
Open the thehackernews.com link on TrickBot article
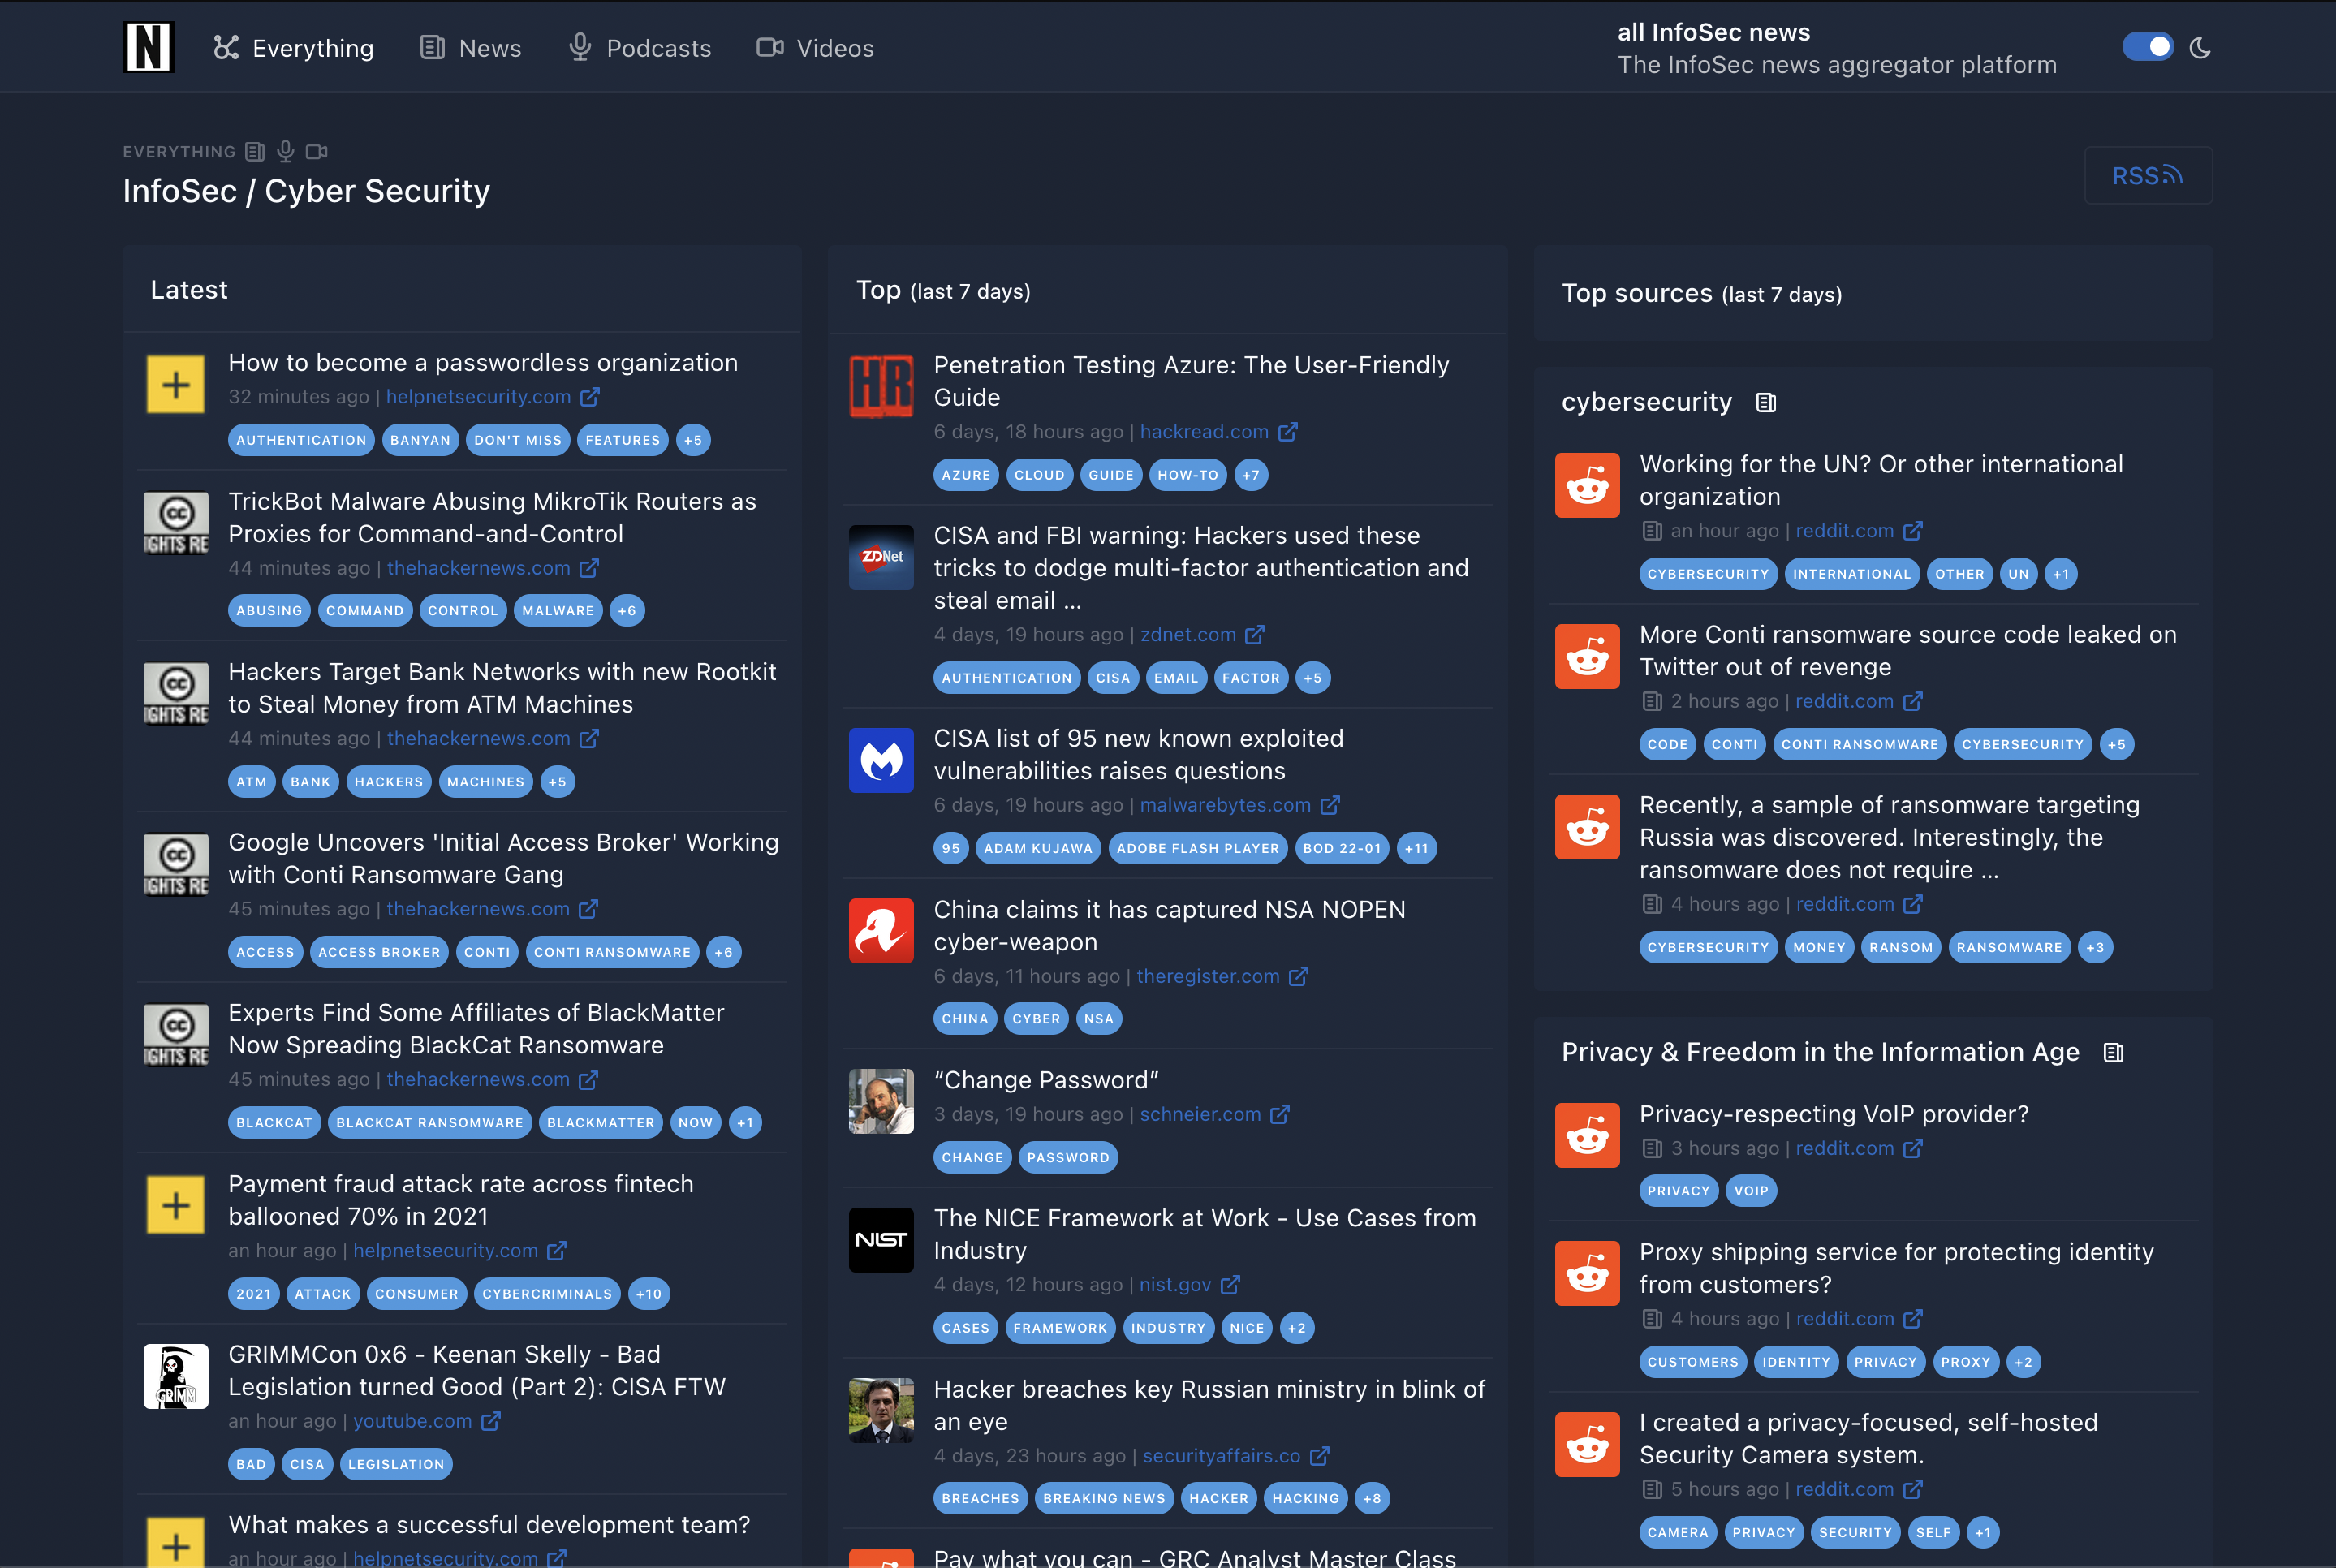point(477,568)
